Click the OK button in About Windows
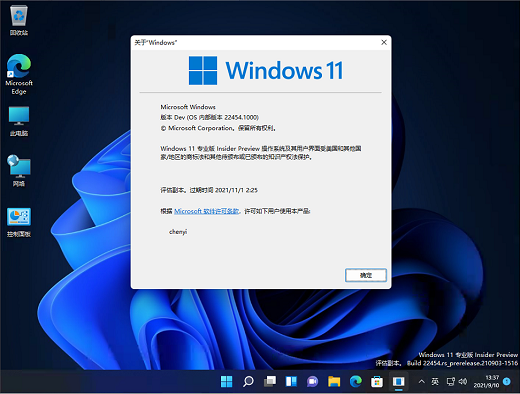 coord(366,275)
